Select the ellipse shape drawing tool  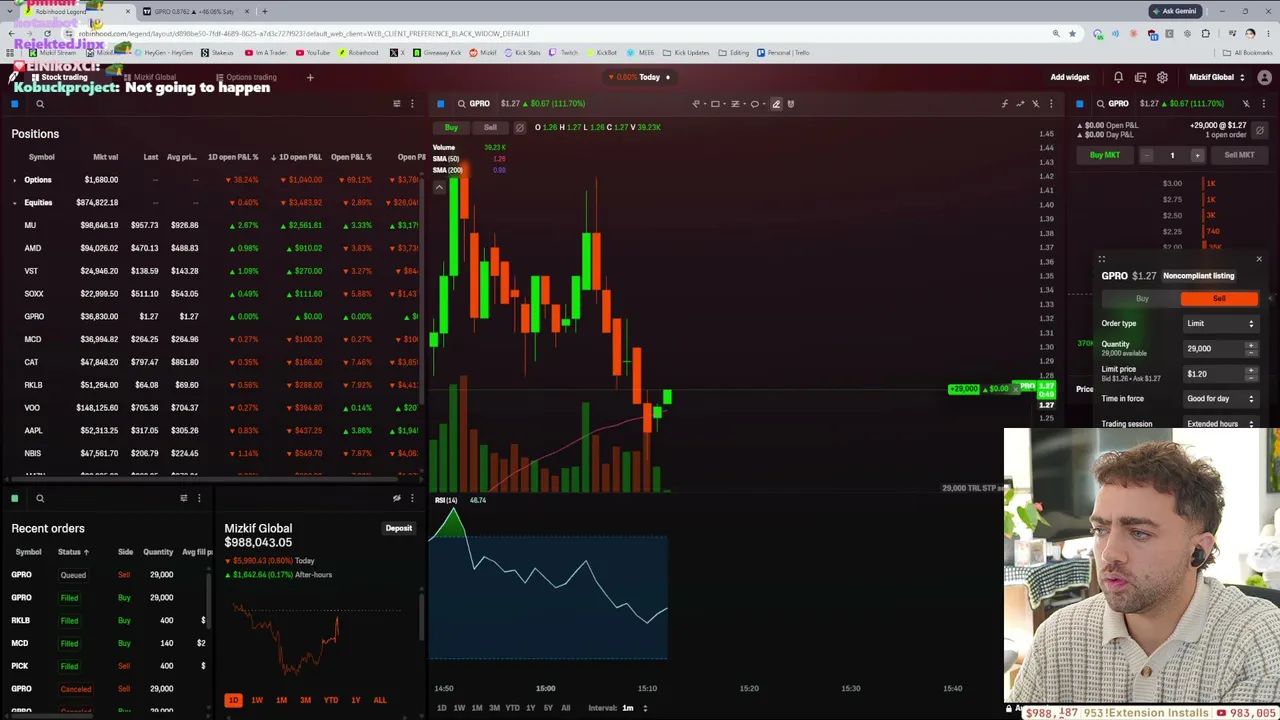point(755,104)
